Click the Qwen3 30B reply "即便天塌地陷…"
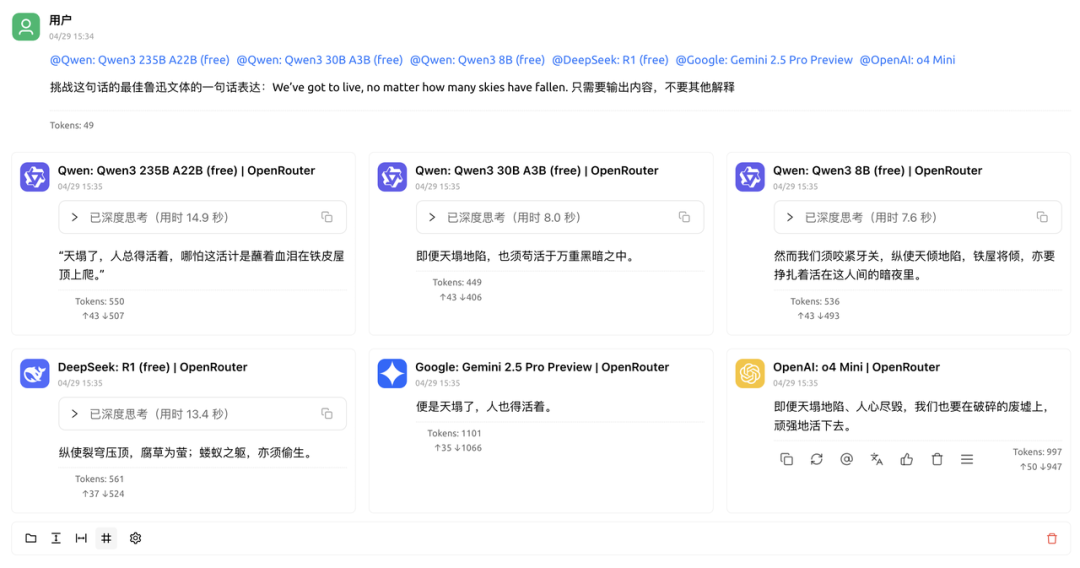Screen dimensions: 1080x568 point(526,256)
